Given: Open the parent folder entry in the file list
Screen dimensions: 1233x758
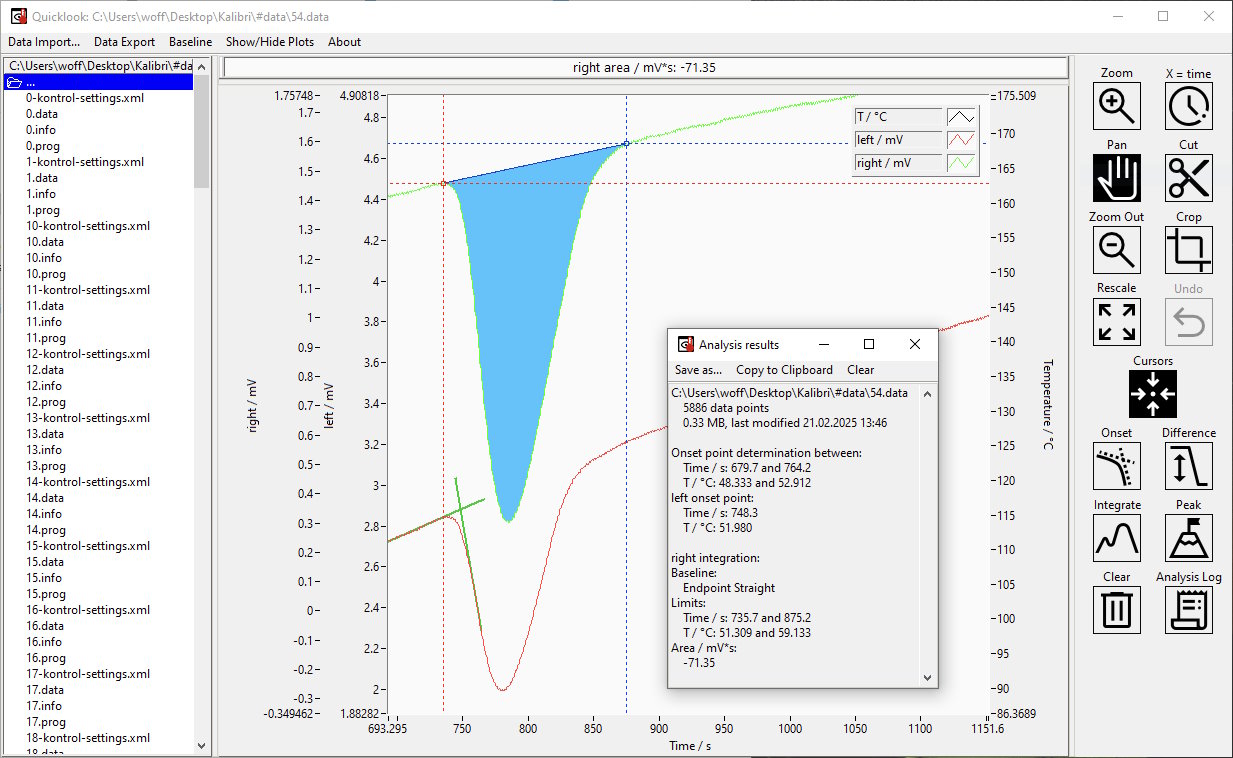Looking at the screenshot, I should 99,82.
